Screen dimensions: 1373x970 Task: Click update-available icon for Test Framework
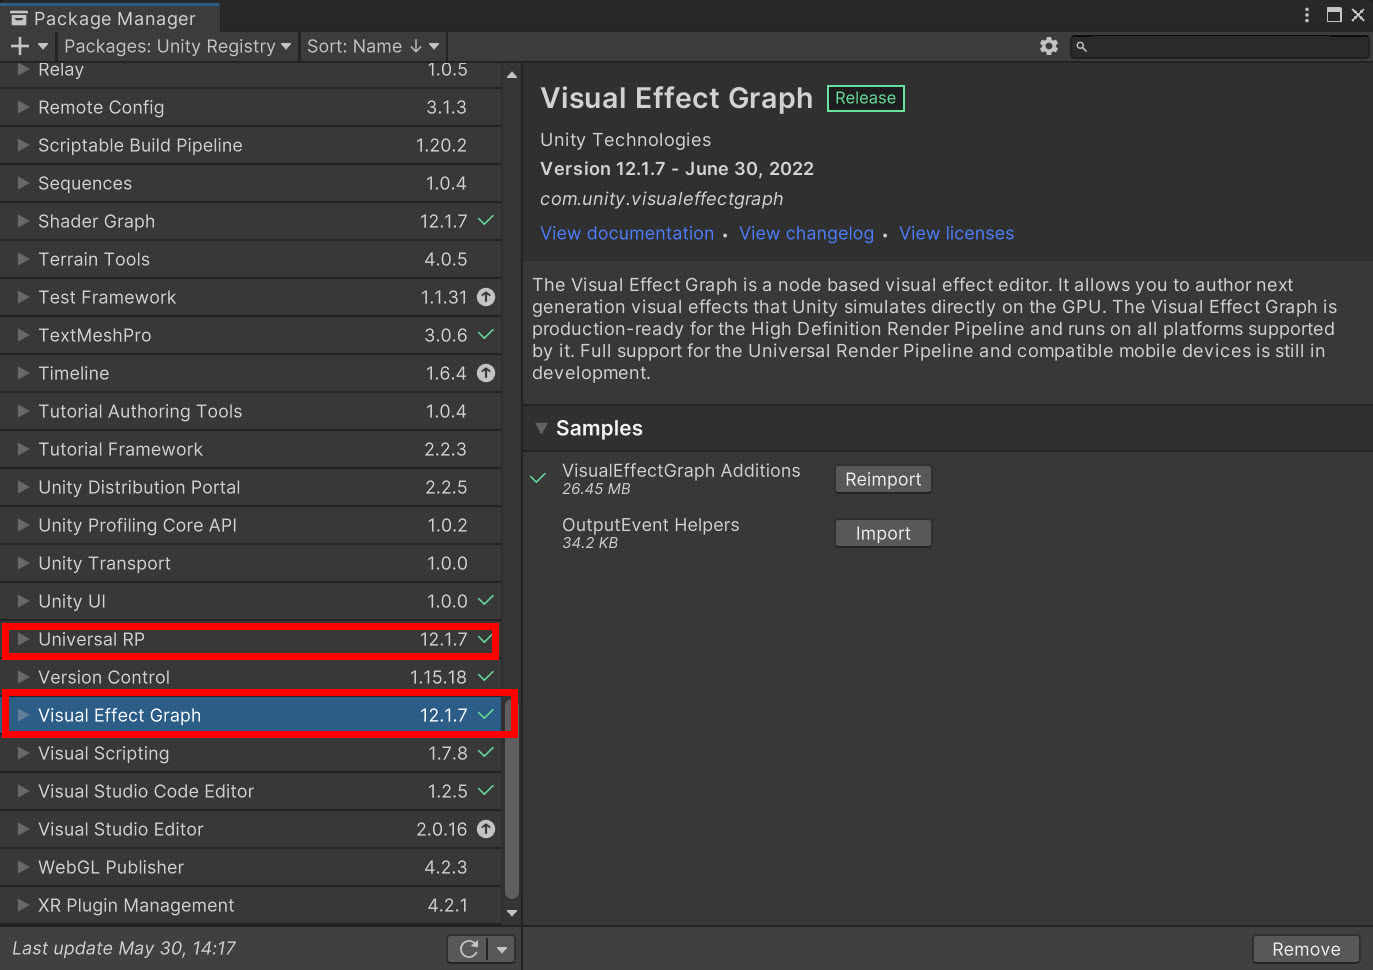click(x=486, y=297)
